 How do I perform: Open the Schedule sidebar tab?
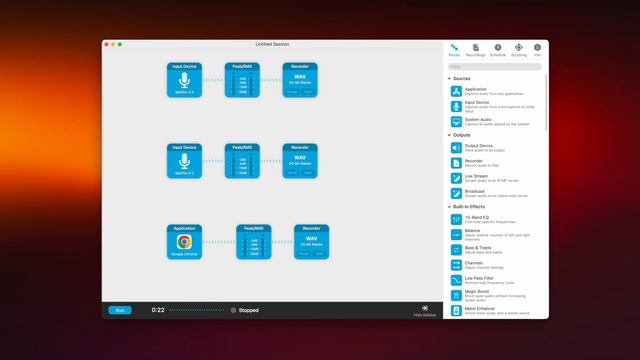[498, 50]
